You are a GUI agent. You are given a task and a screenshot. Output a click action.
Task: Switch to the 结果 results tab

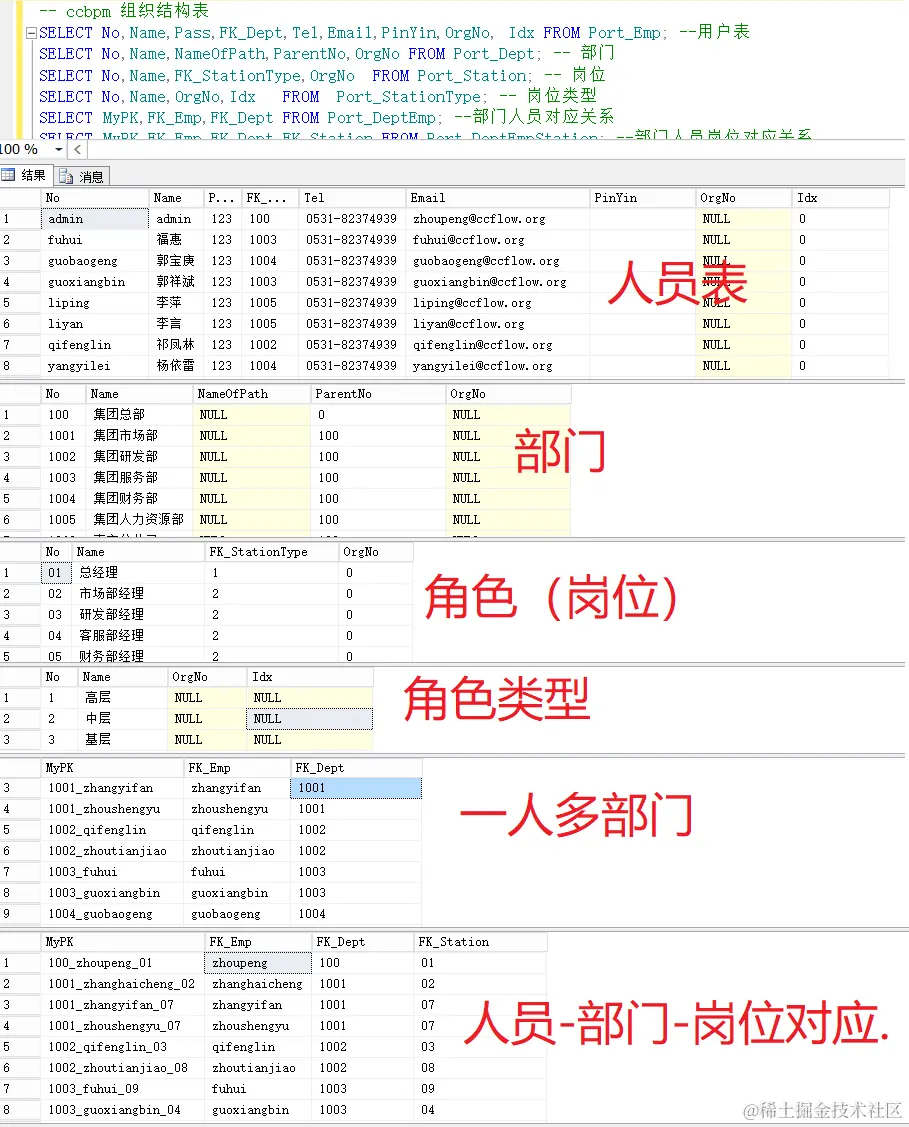tap(26, 175)
